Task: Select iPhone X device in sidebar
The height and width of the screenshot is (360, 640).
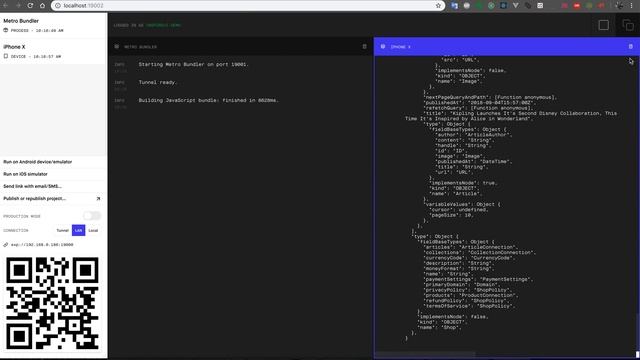Action: click(x=53, y=51)
